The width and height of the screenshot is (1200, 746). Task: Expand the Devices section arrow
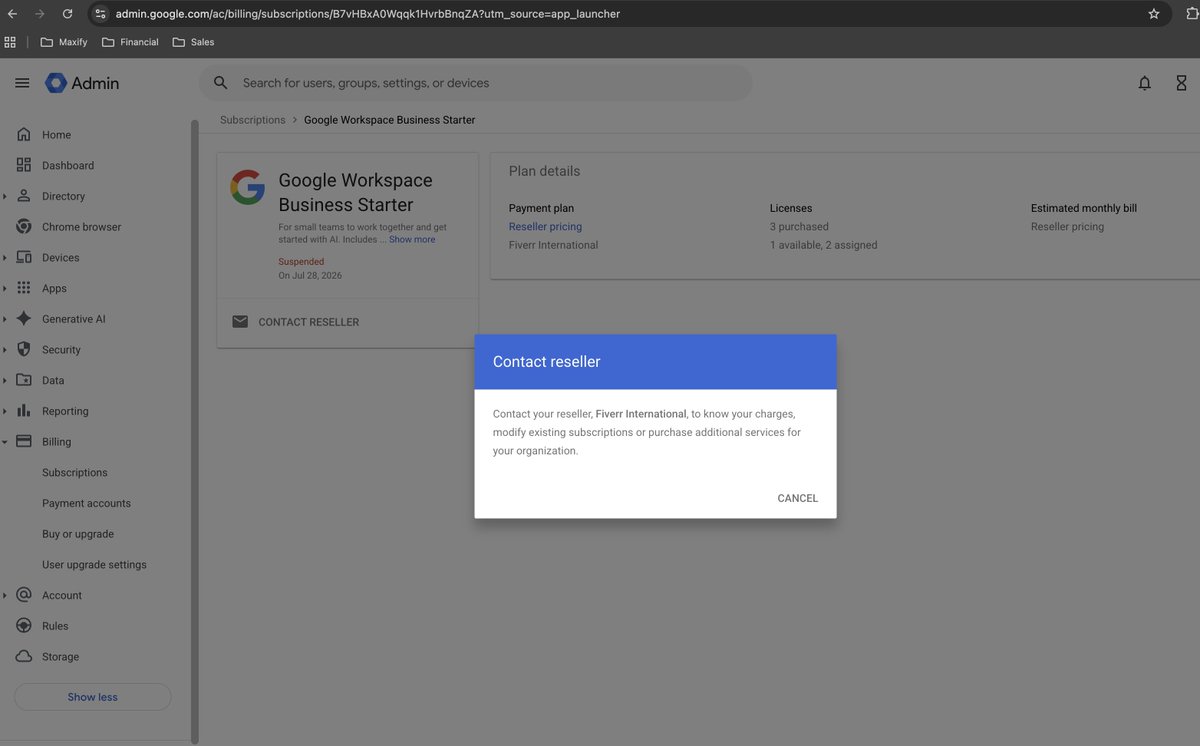[5, 258]
